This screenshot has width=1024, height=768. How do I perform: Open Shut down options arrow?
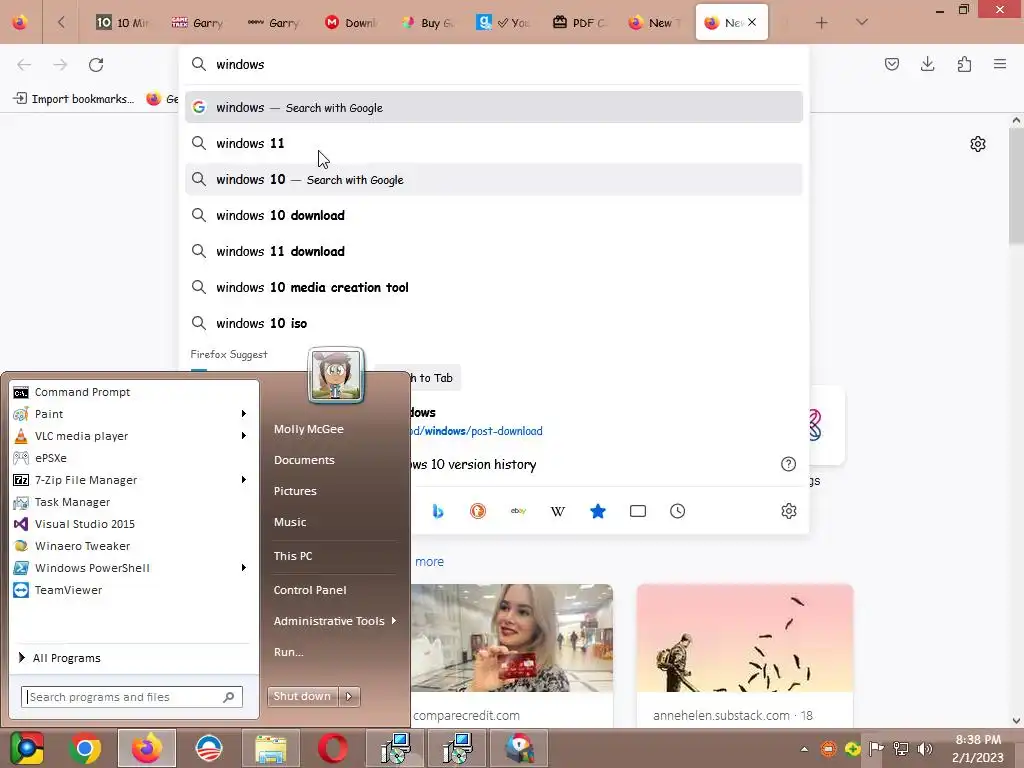[x=349, y=696]
